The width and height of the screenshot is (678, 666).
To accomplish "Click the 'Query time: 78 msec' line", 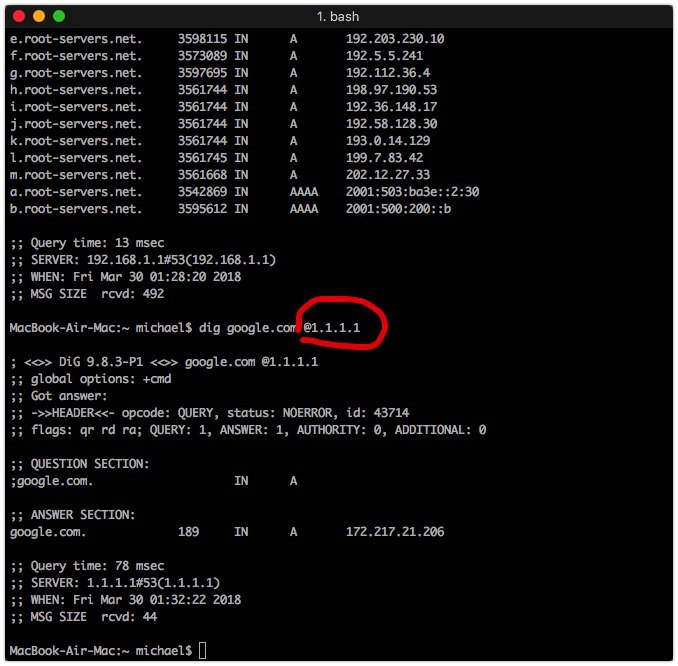I will click(87, 566).
